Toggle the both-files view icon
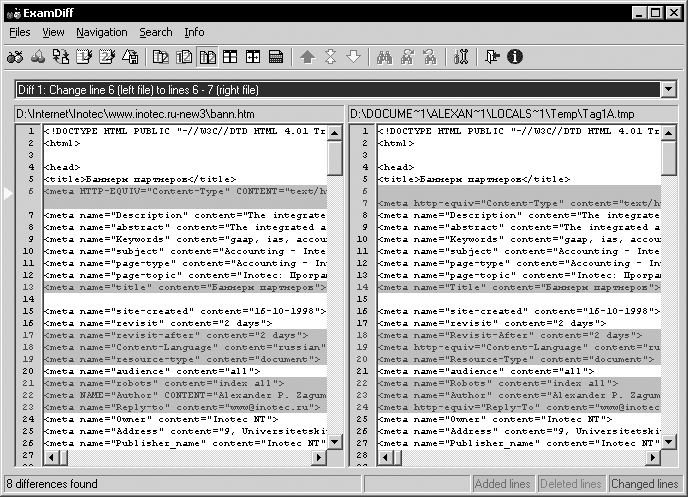688x497 pixels. [208, 57]
